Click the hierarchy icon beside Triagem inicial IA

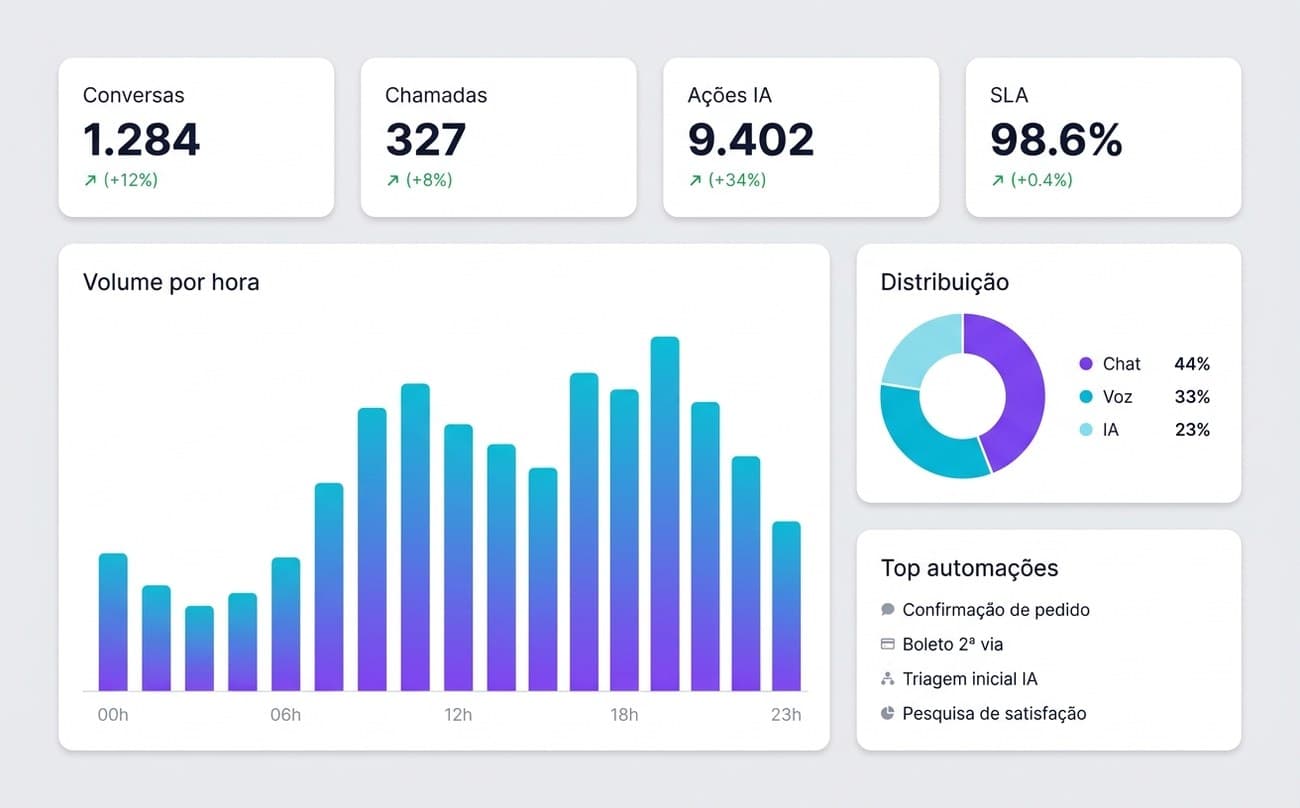pos(888,679)
